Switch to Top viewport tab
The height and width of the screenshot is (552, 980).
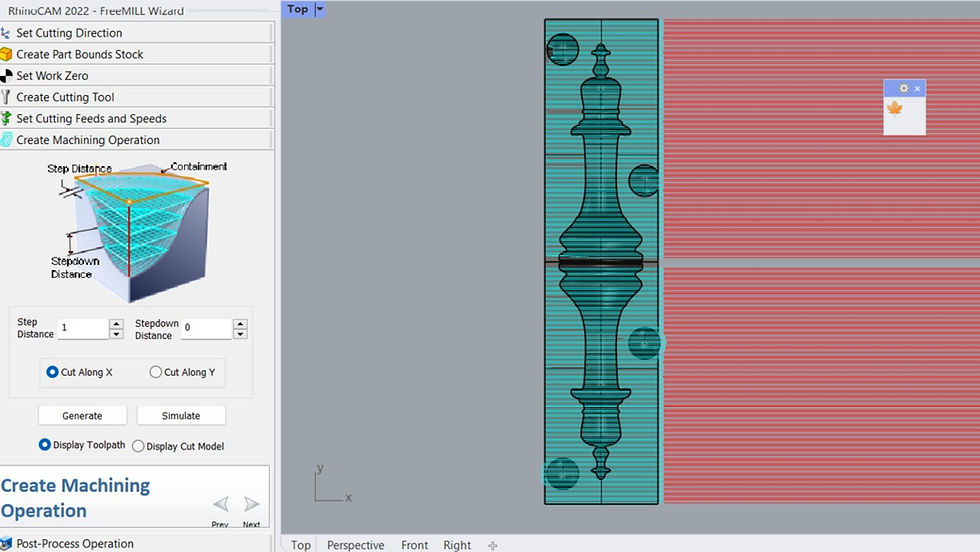click(x=301, y=544)
